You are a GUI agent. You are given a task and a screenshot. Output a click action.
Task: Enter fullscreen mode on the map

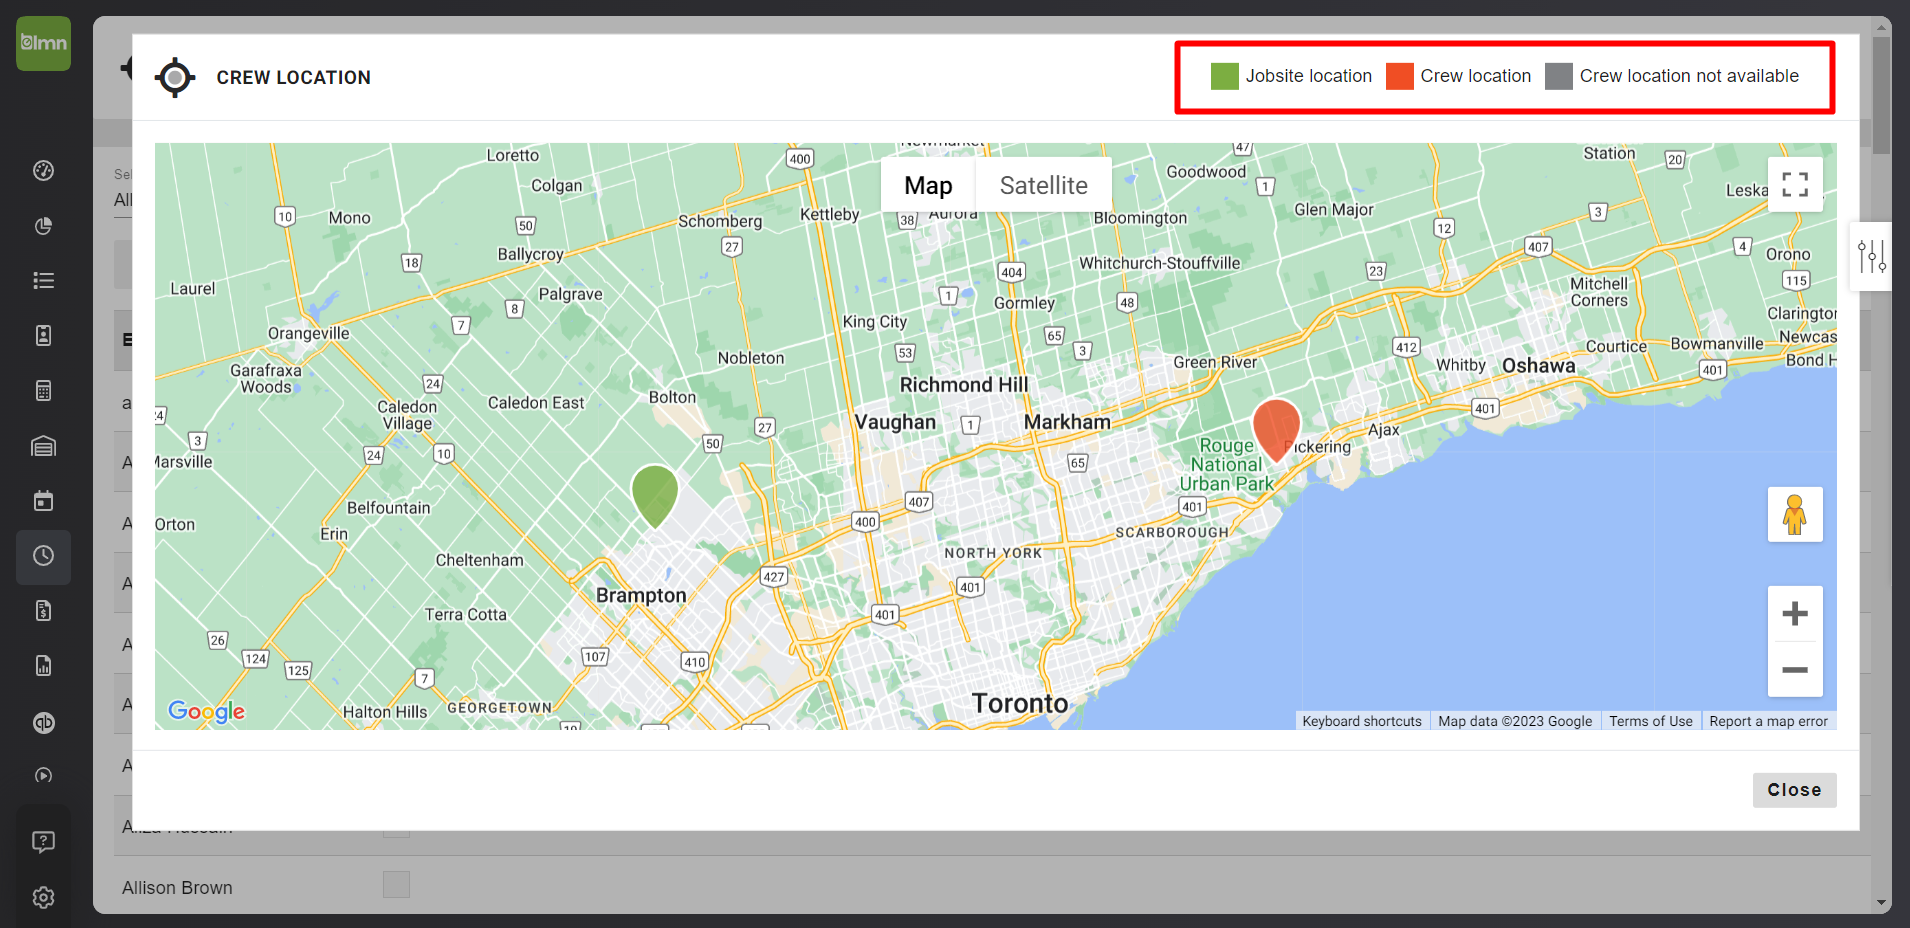(x=1794, y=184)
